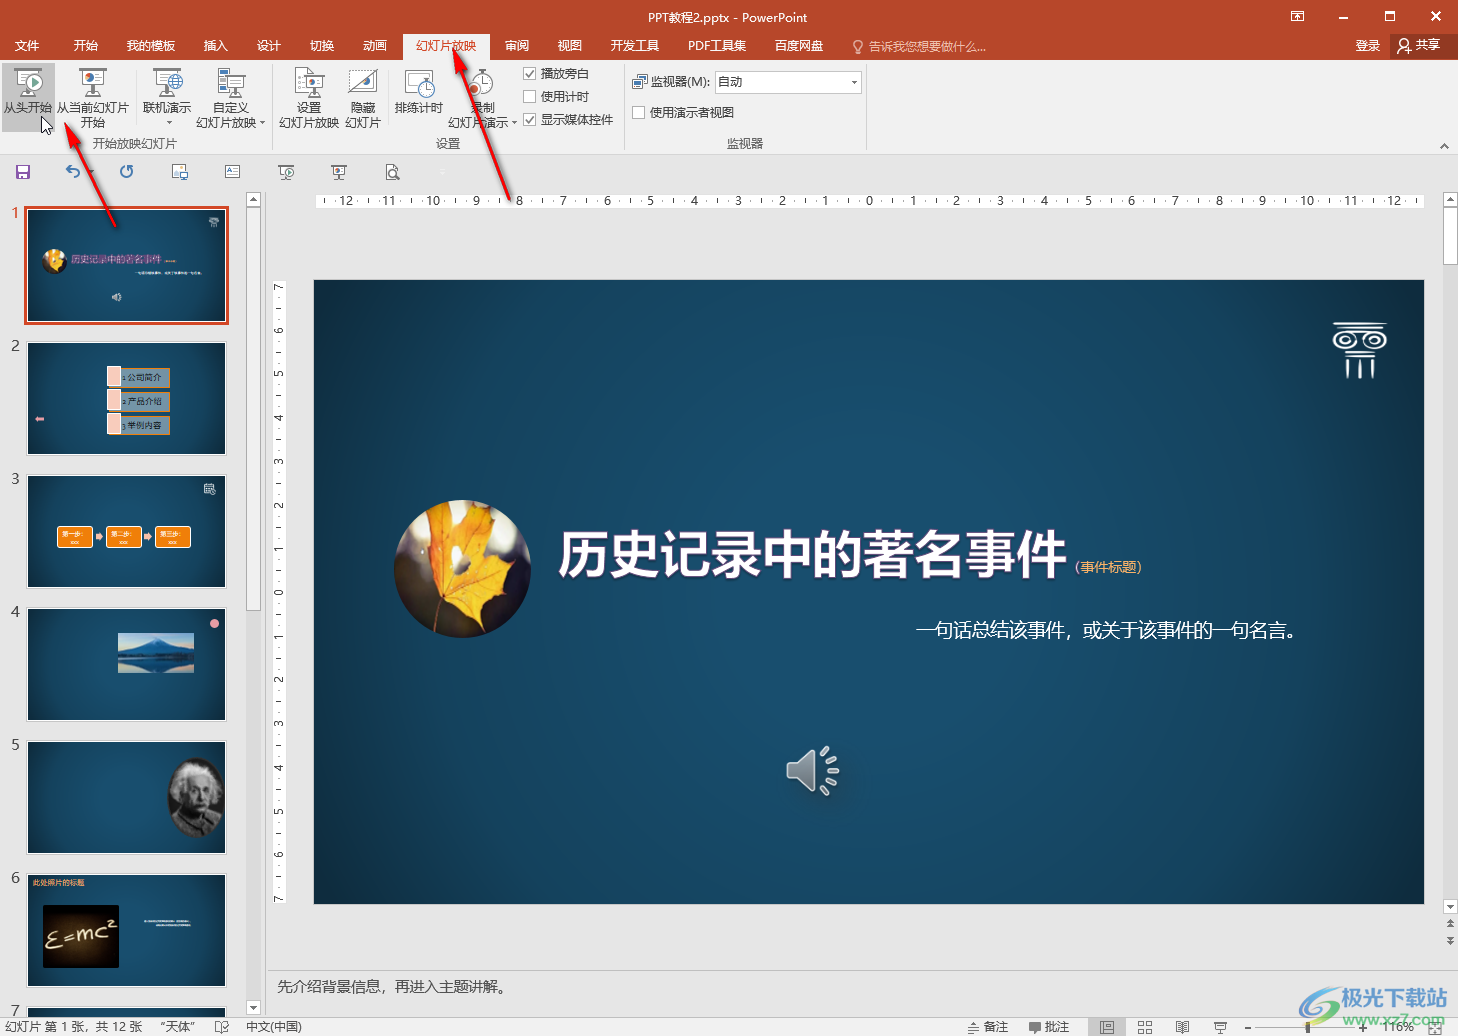Click text box icon in quick access toolbar
This screenshot has height=1036, width=1458.
coord(233,172)
